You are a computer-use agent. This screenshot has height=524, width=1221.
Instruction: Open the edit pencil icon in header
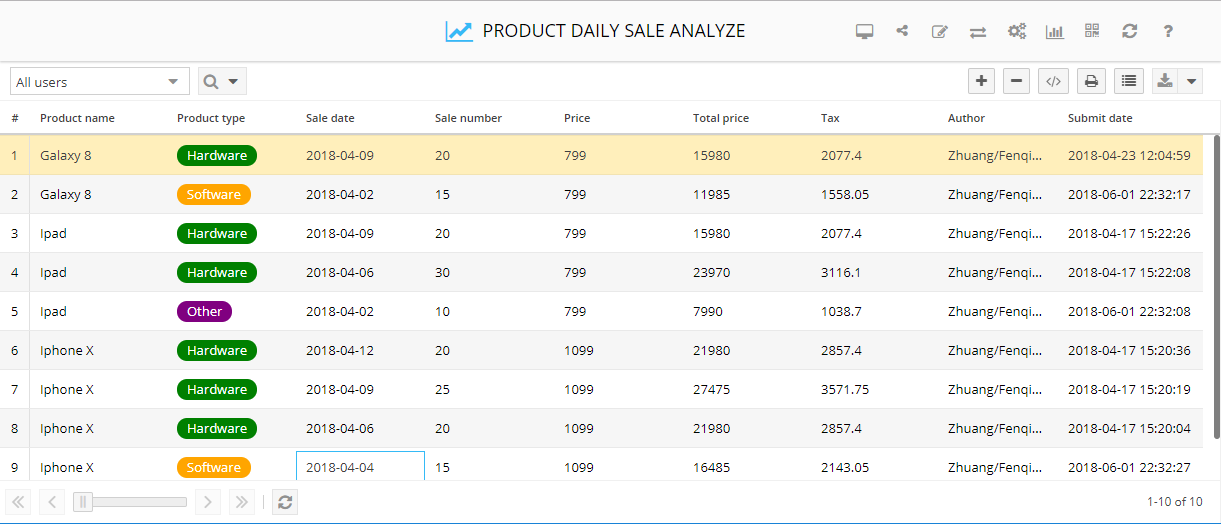940,31
